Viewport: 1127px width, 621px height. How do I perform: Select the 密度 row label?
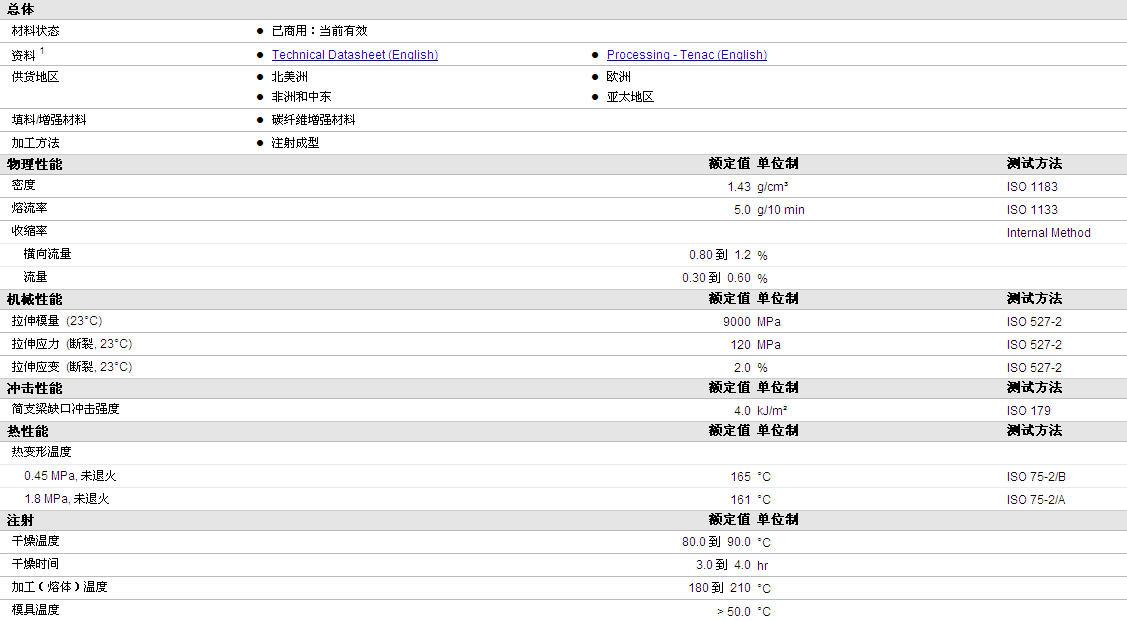click(23, 185)
